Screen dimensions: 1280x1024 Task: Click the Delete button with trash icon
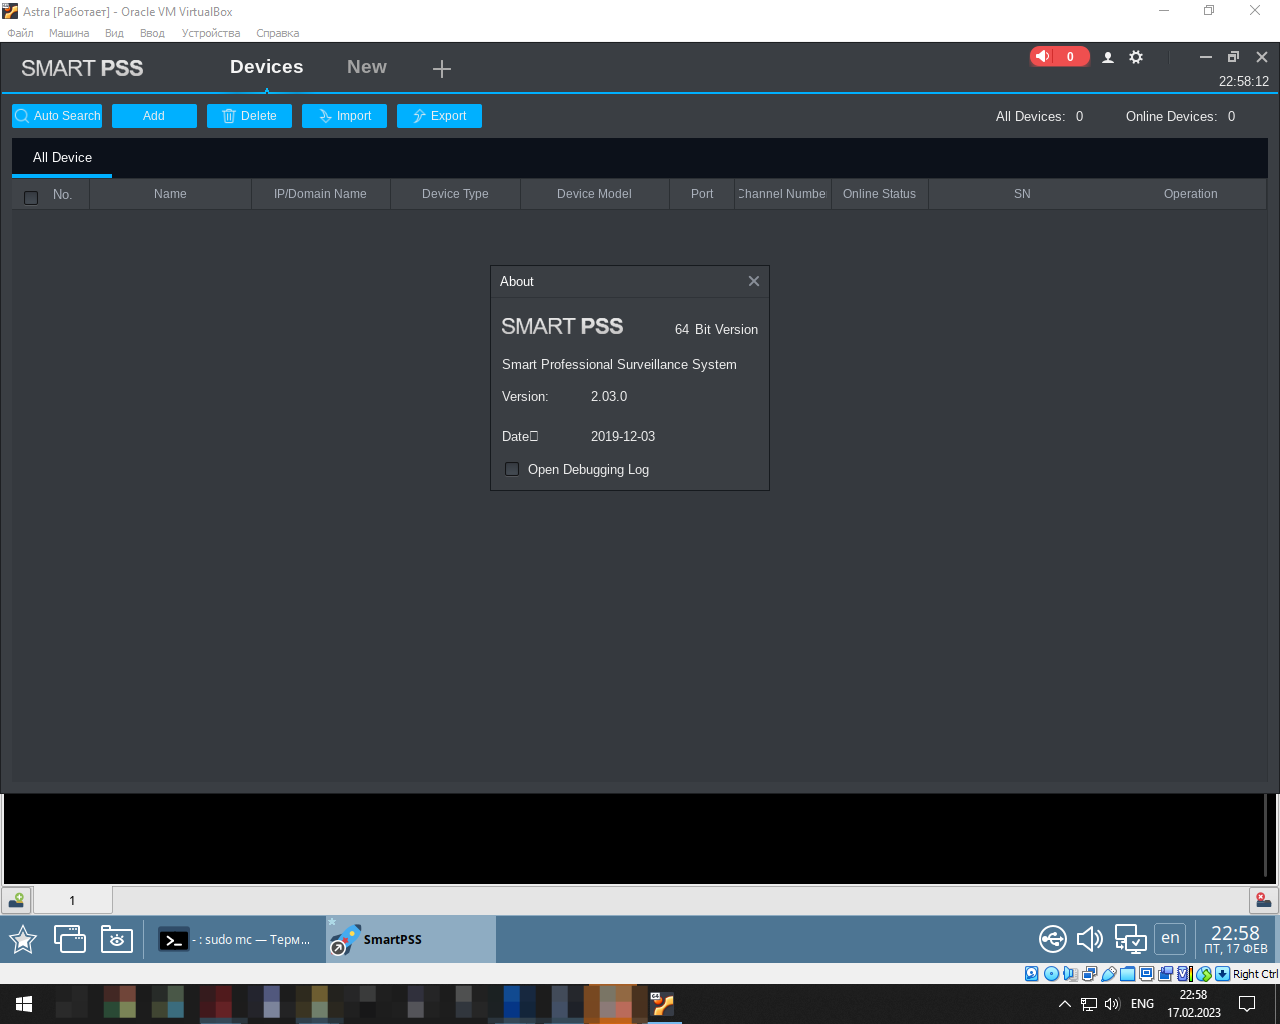249,116
